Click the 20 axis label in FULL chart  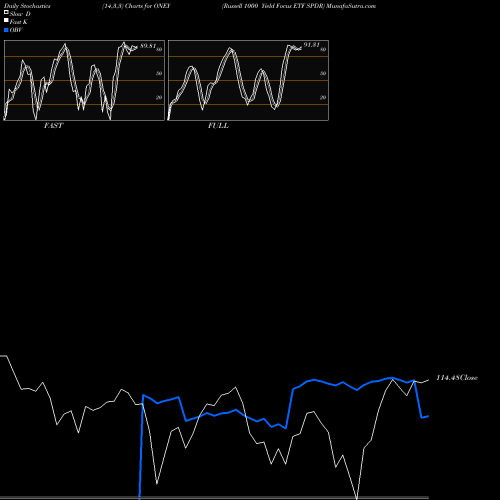coord(323,97)
